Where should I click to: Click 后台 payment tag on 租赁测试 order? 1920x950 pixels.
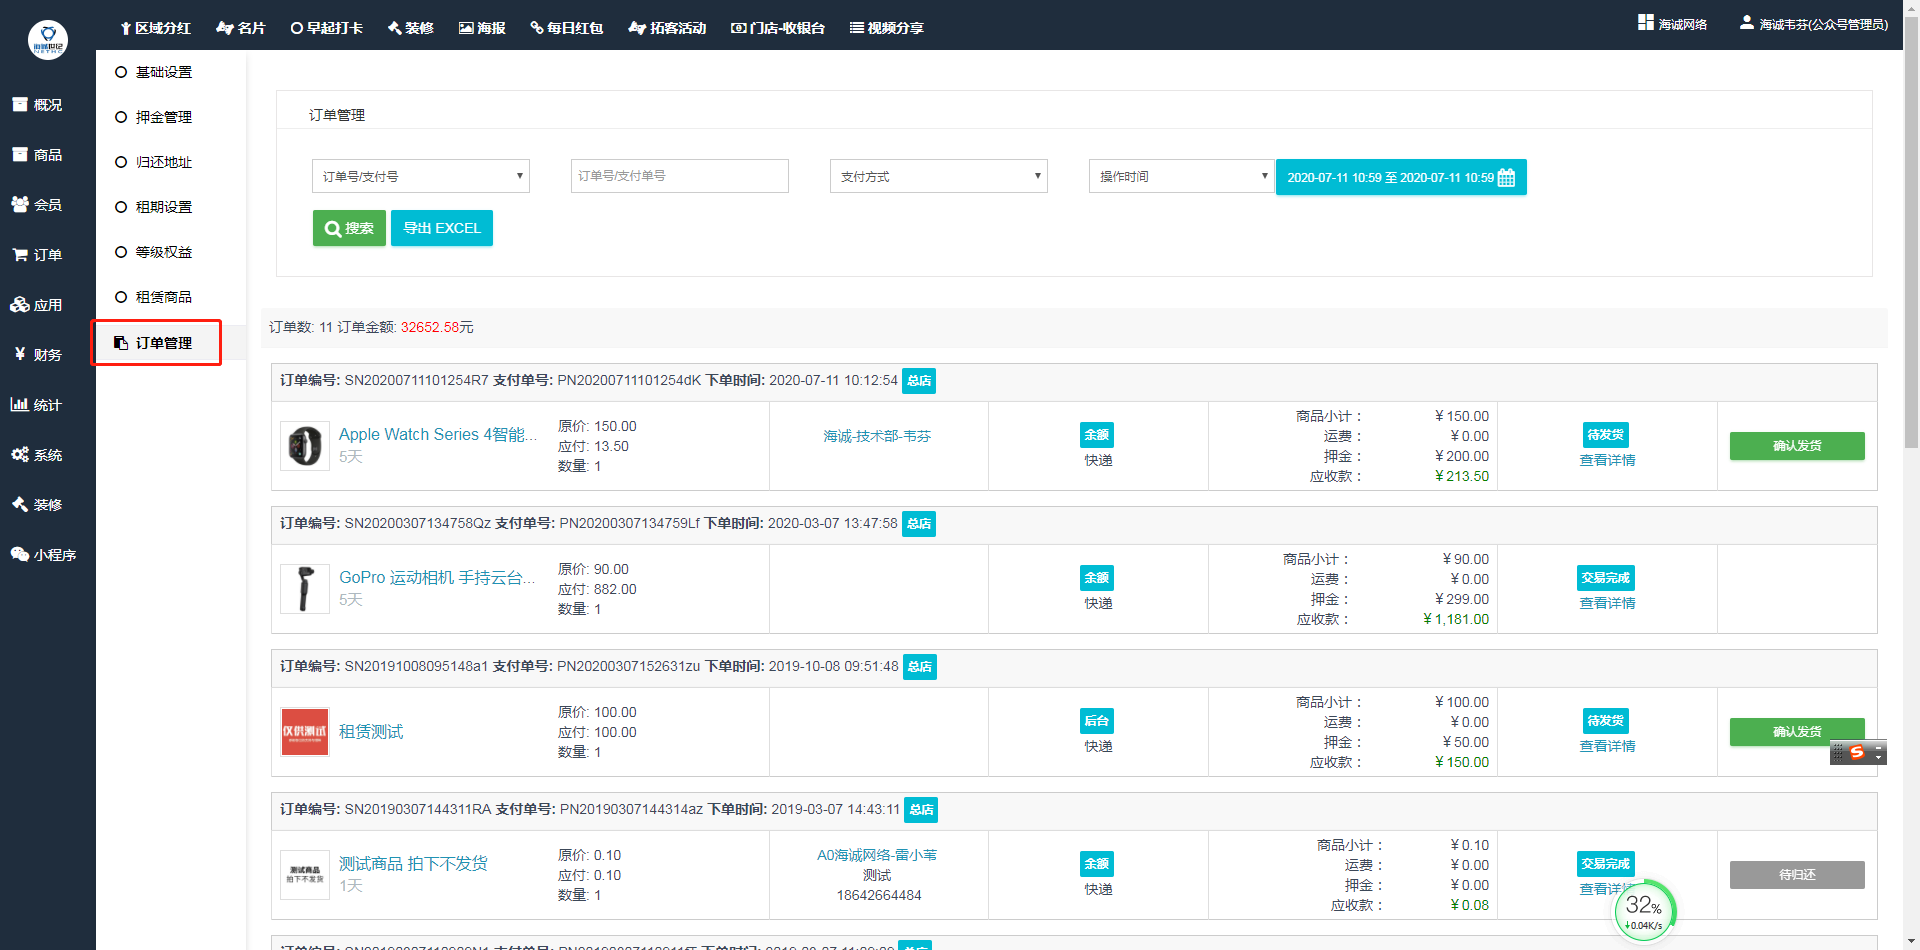click(1097, 721)
